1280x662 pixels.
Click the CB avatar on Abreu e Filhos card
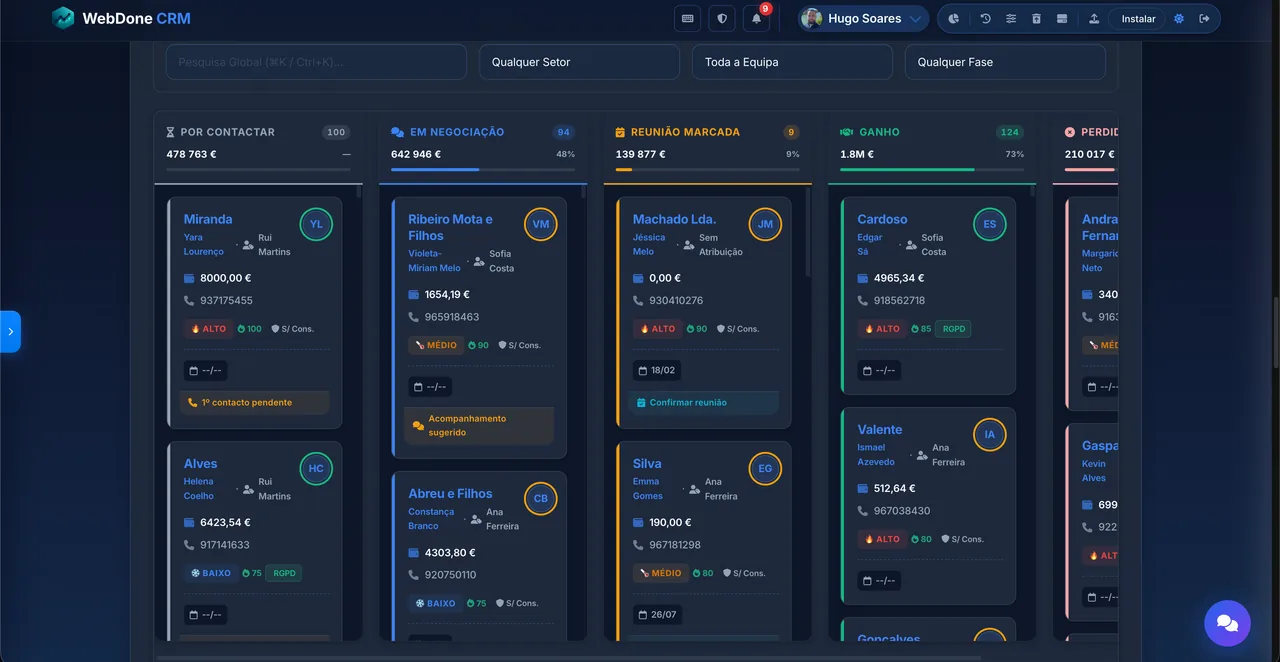(541, 499)
